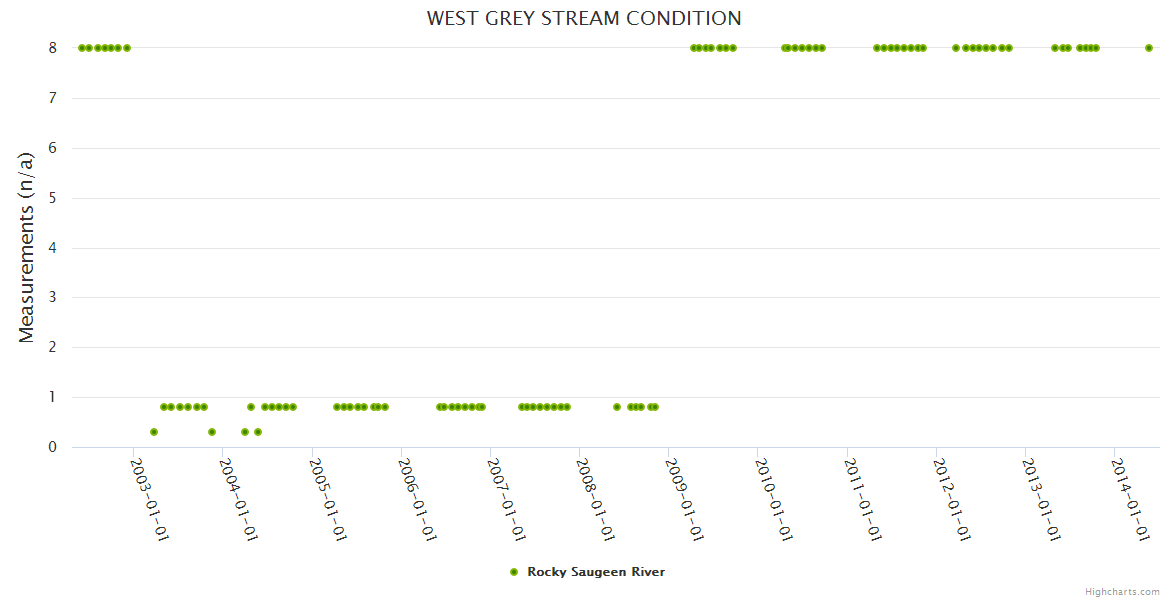Click the lone value-8 point just after 2012-01-01
The width and height of the screenshot is (1170, 600).
[956, 48]
